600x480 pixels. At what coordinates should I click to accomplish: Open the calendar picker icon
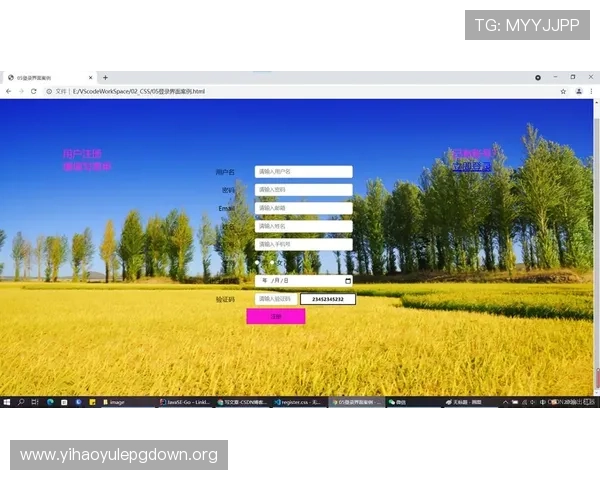[x=348, y=281]
